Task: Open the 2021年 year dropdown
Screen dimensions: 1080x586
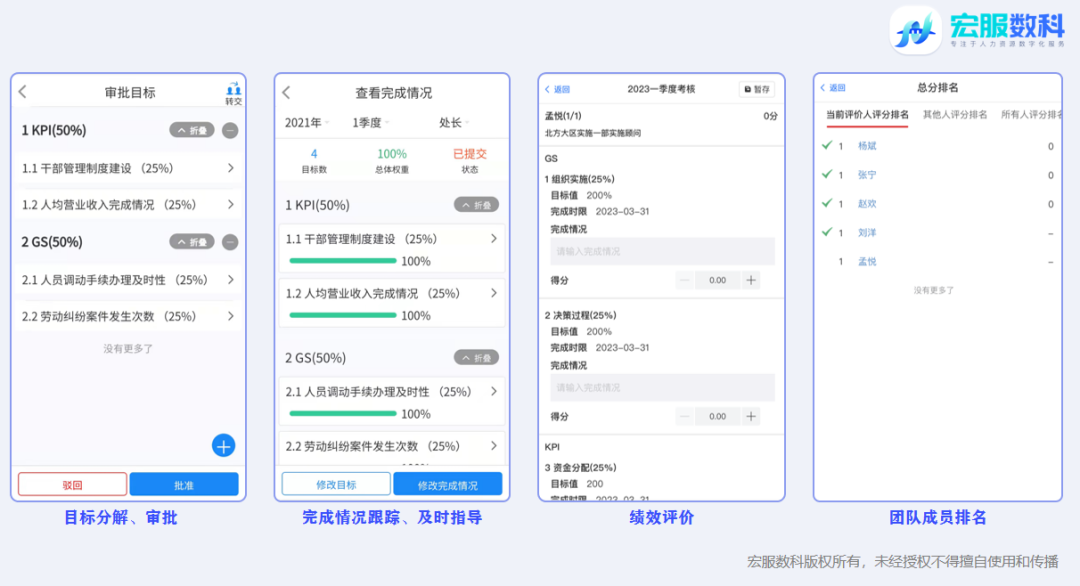Action: (307, 120)
